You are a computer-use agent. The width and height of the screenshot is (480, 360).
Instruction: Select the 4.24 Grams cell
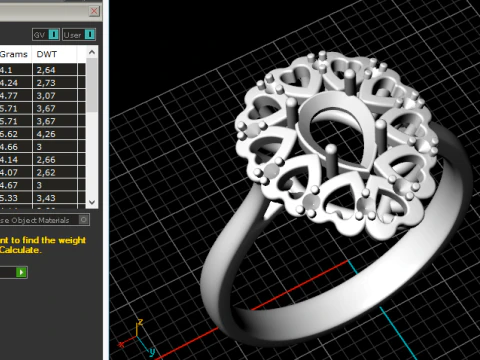point(15,83)
